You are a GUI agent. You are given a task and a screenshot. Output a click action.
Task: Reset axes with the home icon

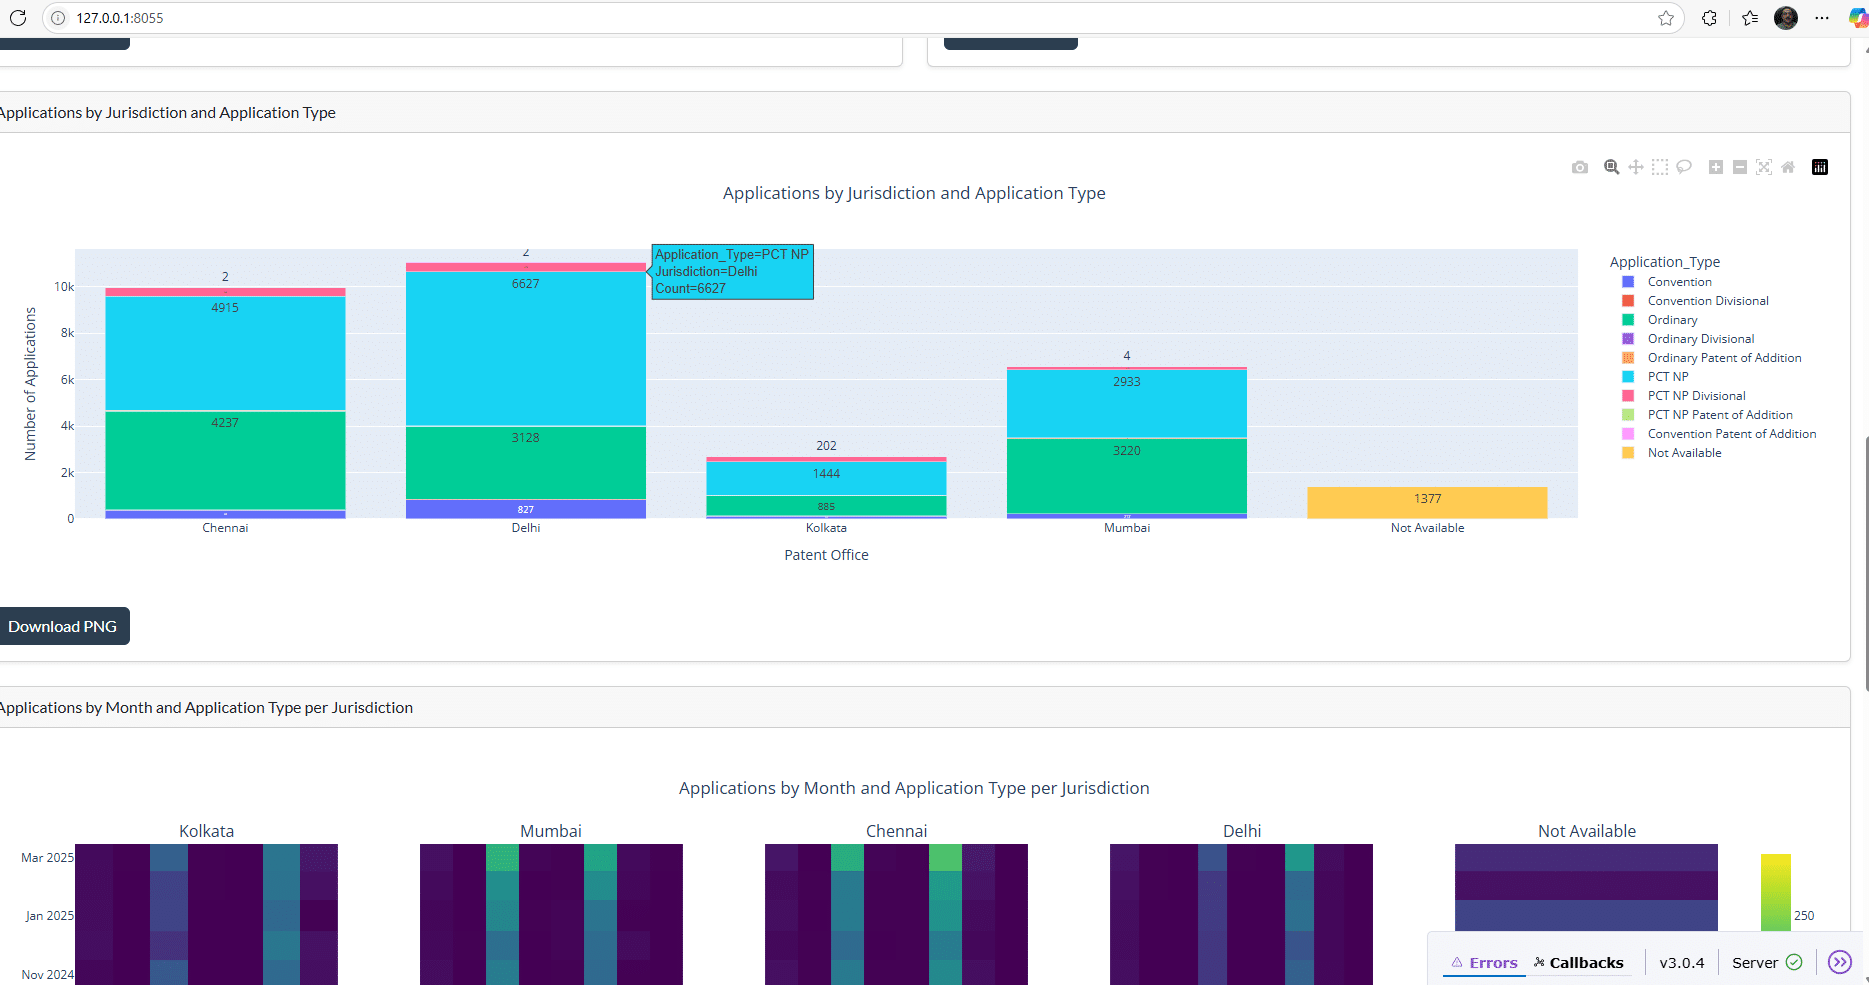pyautogui.click(x=1788, y=167)
